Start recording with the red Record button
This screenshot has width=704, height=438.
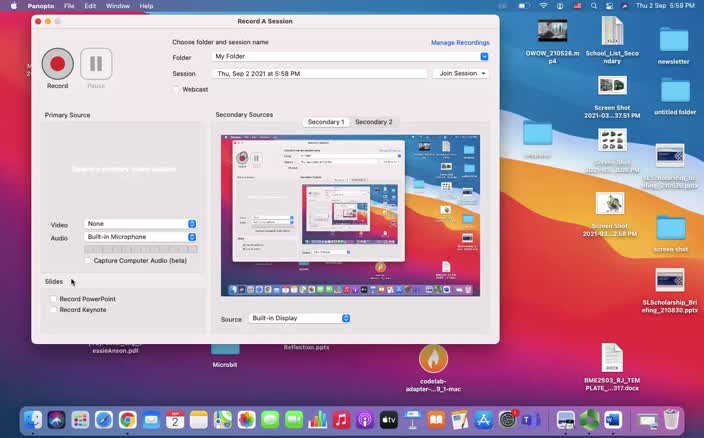pyautogui.click(x=57, y=64)
